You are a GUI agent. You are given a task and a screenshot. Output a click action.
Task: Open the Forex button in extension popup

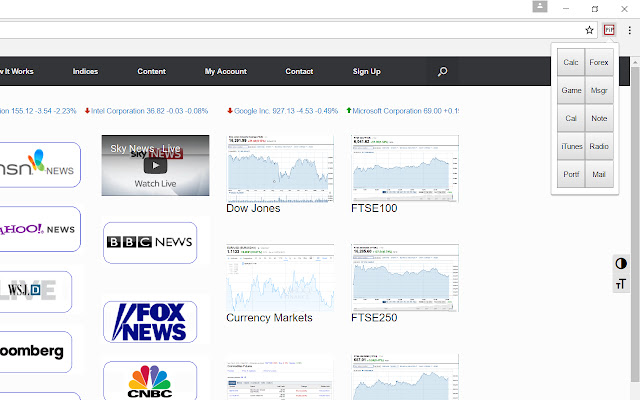(599, 62)
